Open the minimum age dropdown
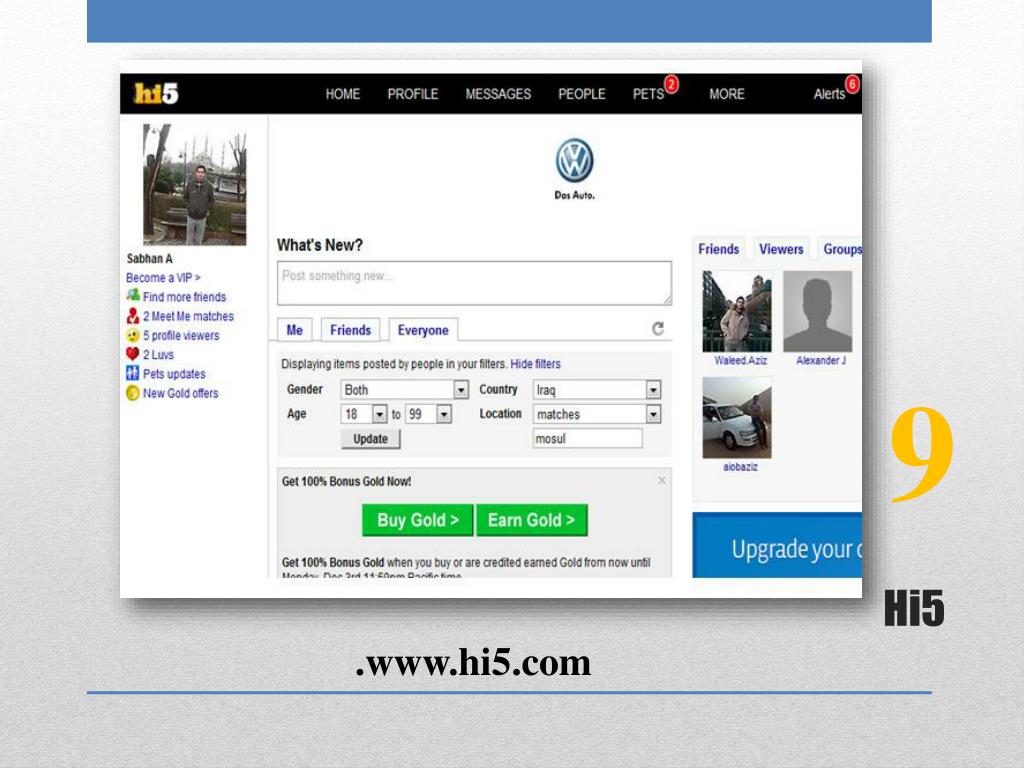The width and height of the screenshot is (1024, 768). [379, 414]
